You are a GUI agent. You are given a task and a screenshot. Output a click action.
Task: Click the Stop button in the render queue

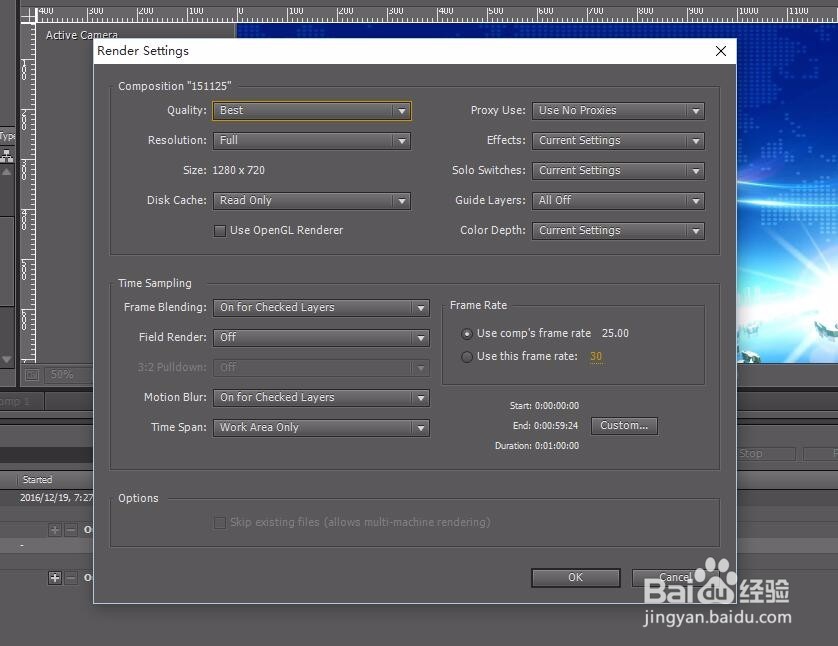tap(766, 454)
